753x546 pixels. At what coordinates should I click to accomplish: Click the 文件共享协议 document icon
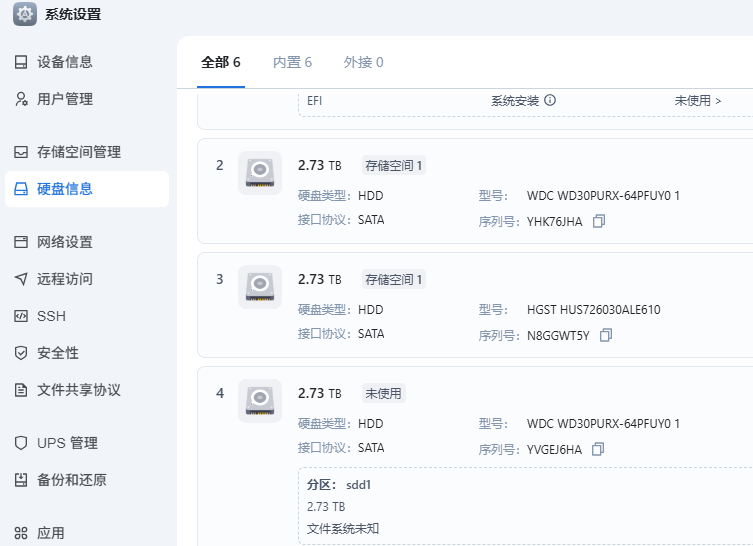pyautogui.click(x=21, y=390)
